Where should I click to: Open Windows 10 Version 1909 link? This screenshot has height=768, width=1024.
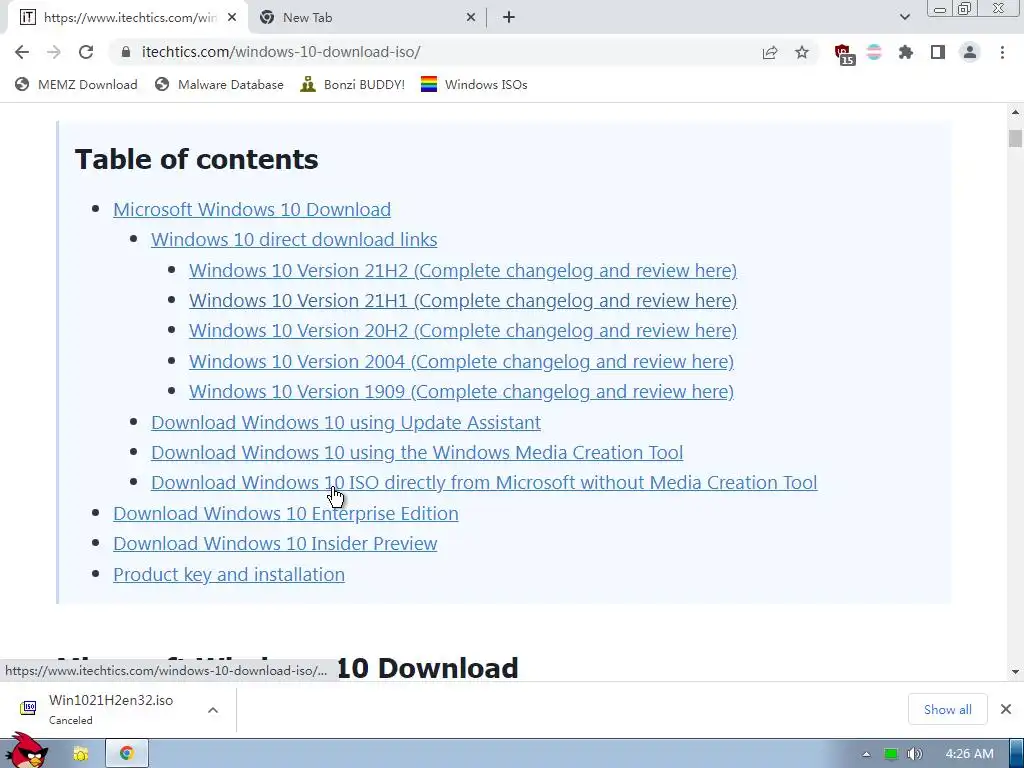461,391
